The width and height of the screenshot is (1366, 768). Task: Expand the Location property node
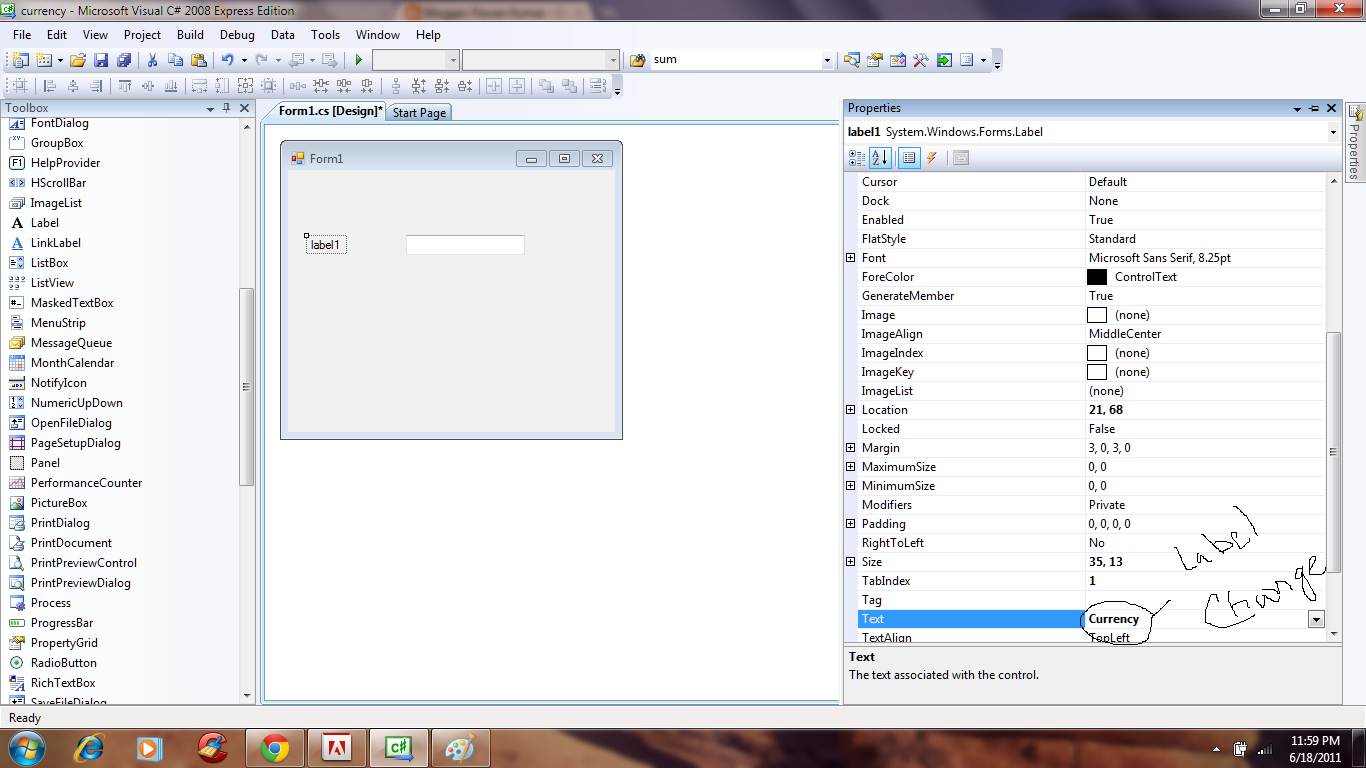click(x=851, y=410)
